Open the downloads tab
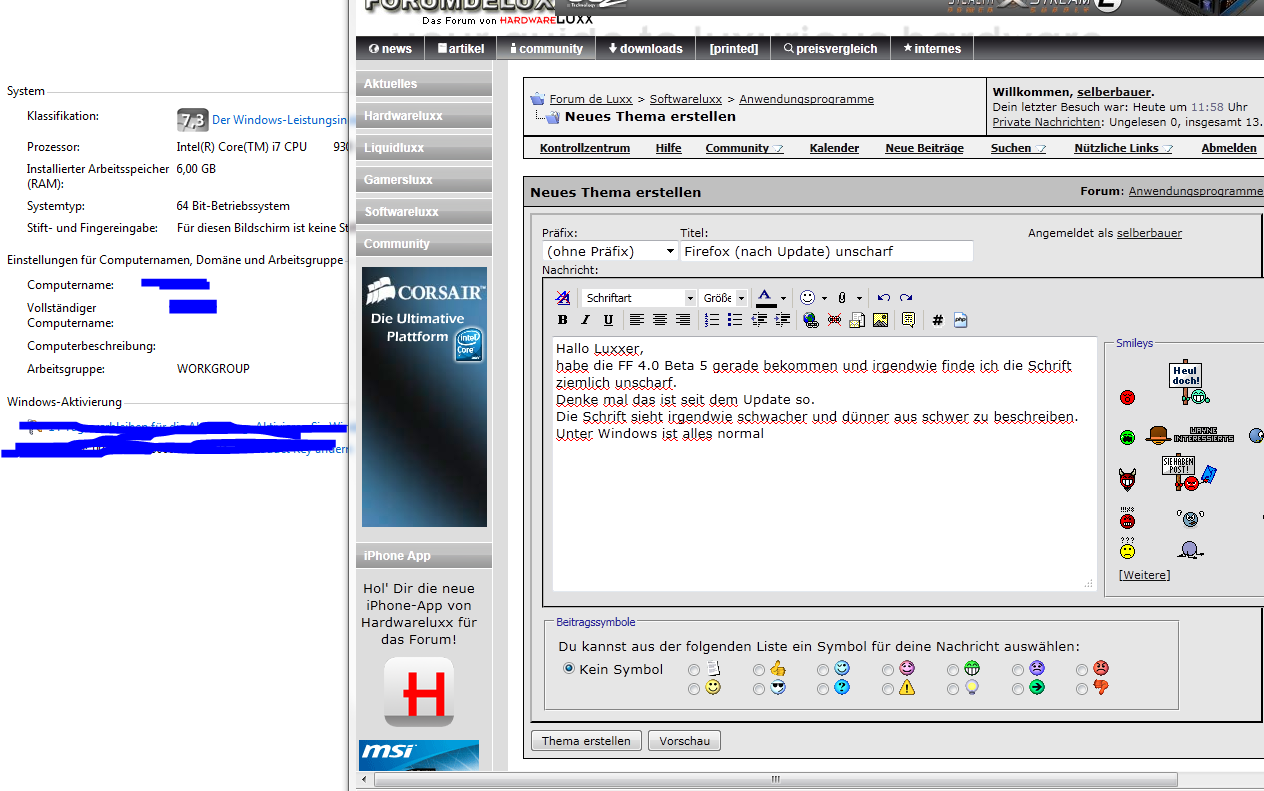This screenshot has height=791, width=1264. coord(645,48)
